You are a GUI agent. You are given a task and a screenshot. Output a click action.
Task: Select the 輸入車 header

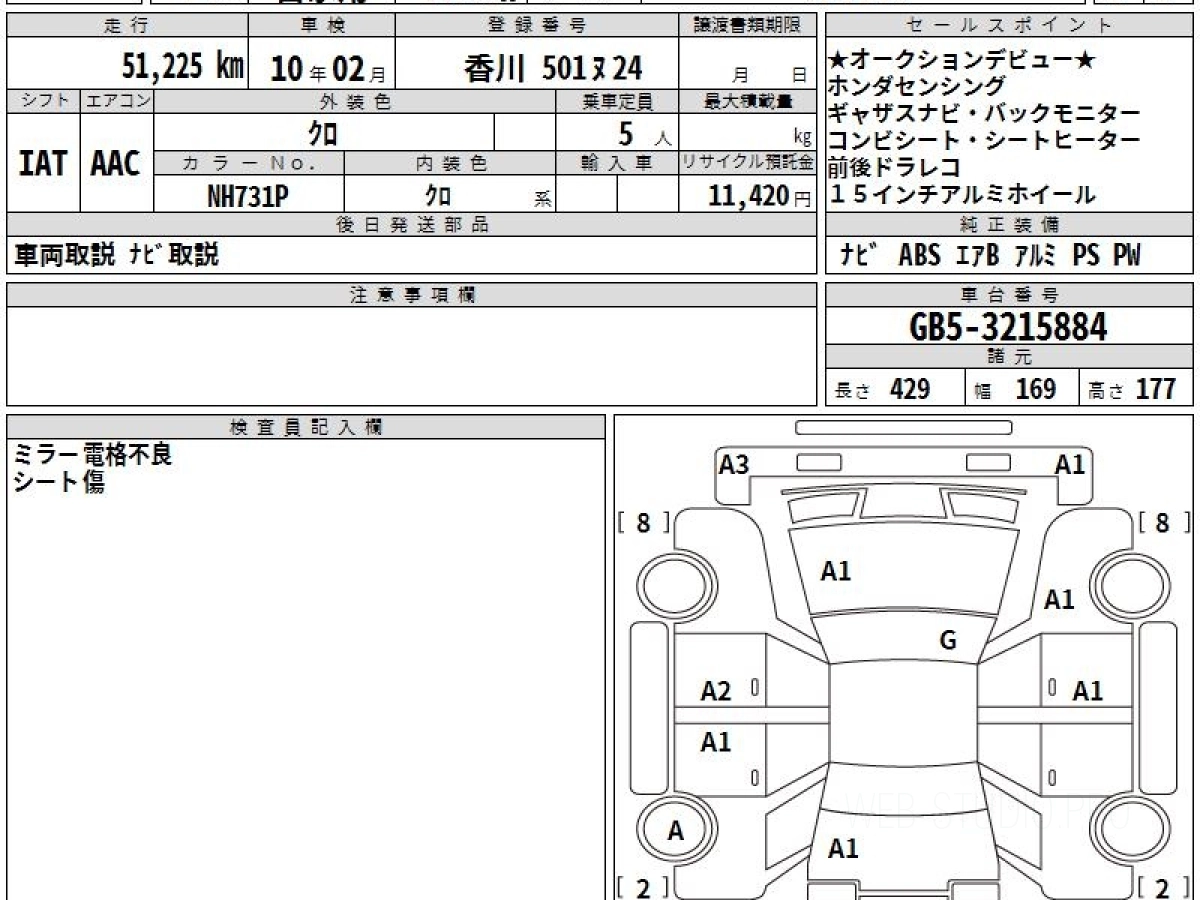(x=617, y=163)
